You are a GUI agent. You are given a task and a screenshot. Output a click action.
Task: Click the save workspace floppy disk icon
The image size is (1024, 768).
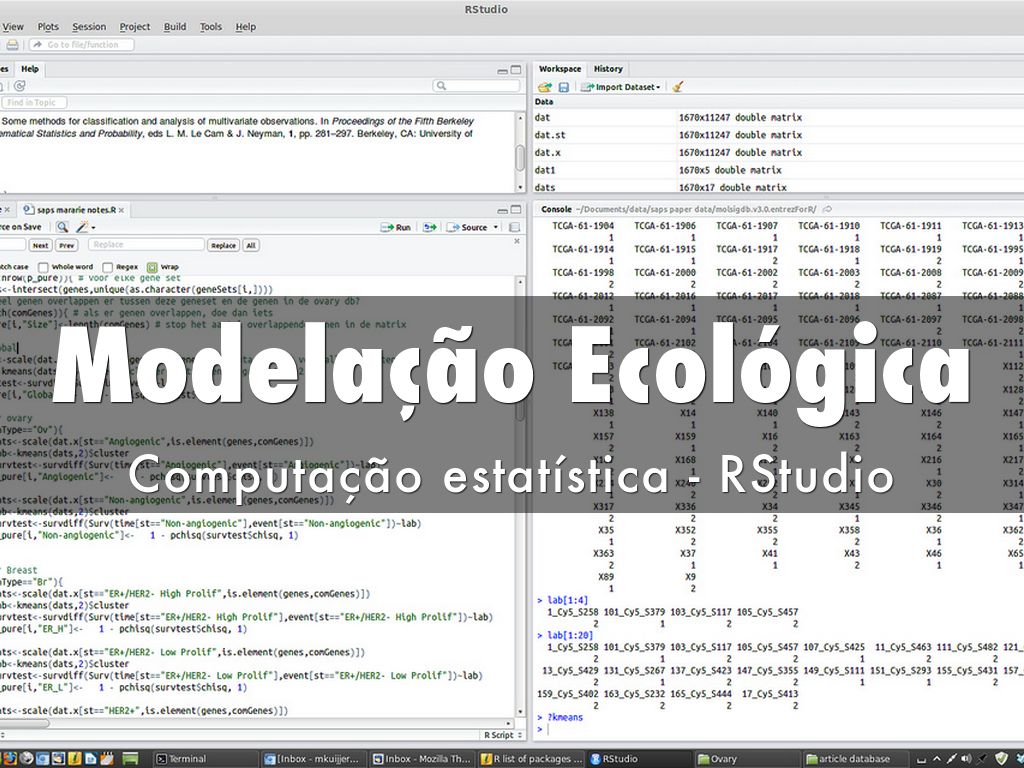[x=563, y=87]
